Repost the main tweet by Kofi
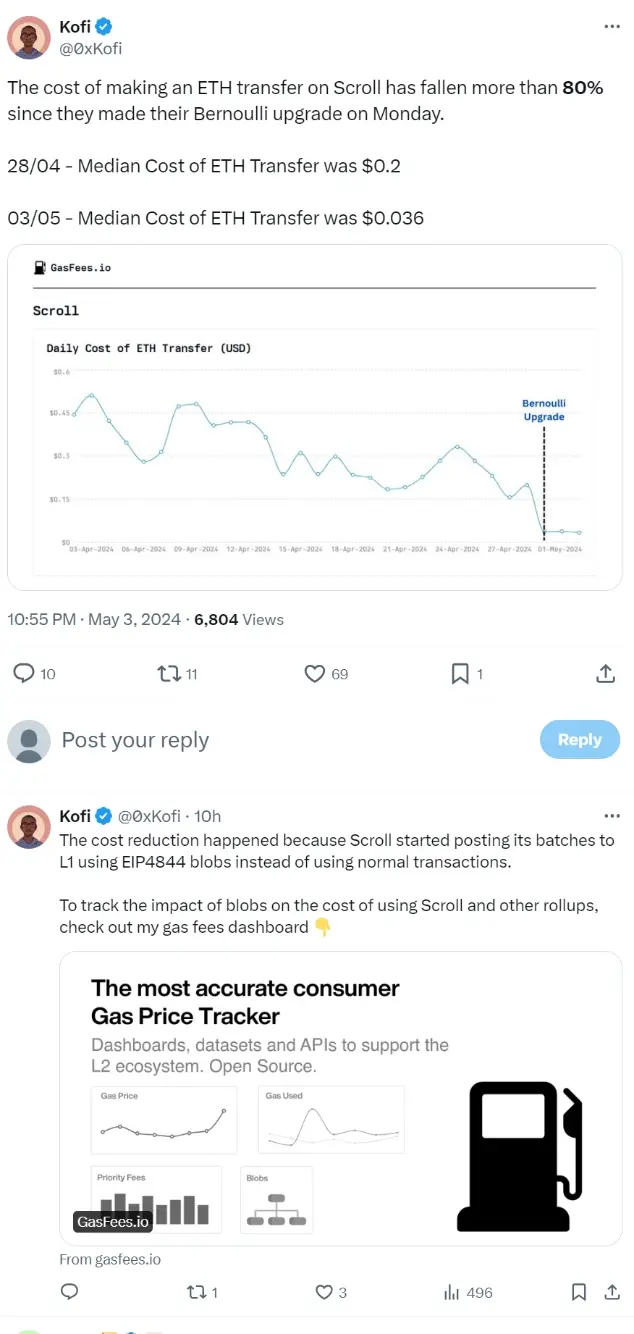 point(169,674)
